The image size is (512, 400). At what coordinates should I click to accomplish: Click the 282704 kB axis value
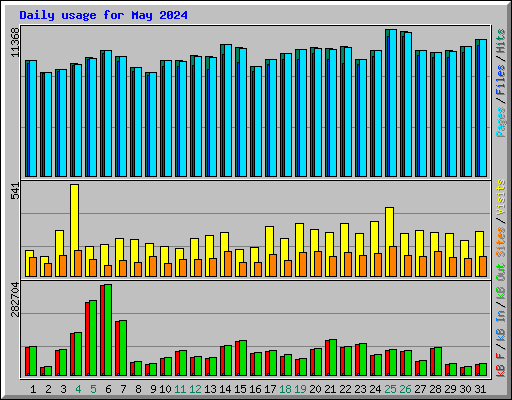(x=15, y=300)
